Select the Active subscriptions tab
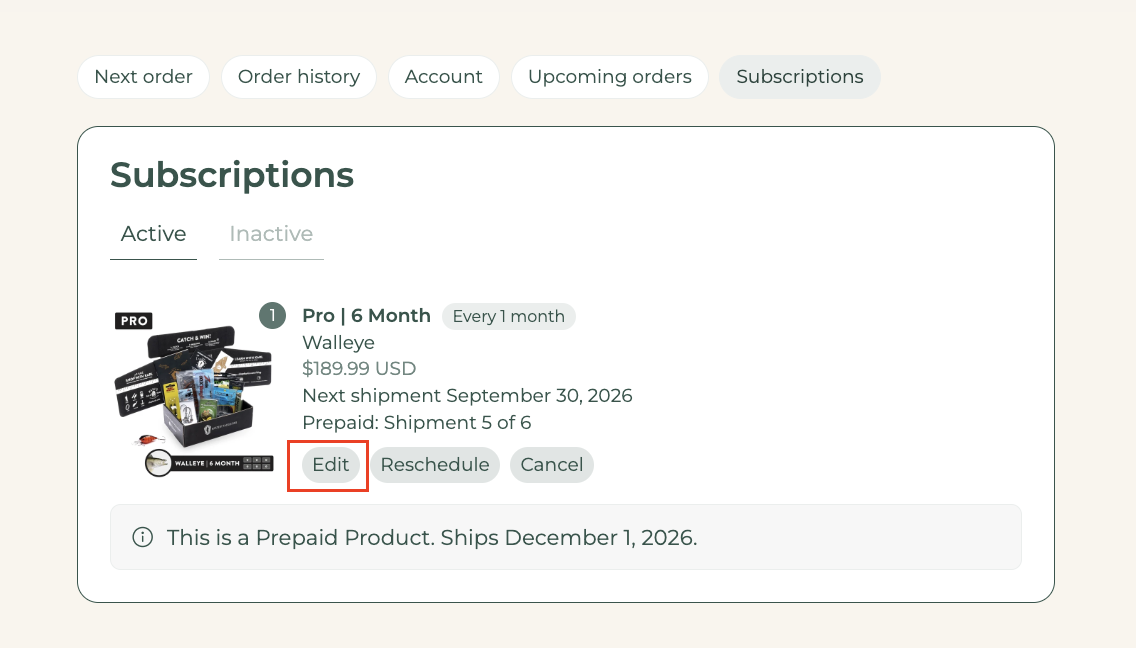1136x648 pixels. click(x=154, y=234)
